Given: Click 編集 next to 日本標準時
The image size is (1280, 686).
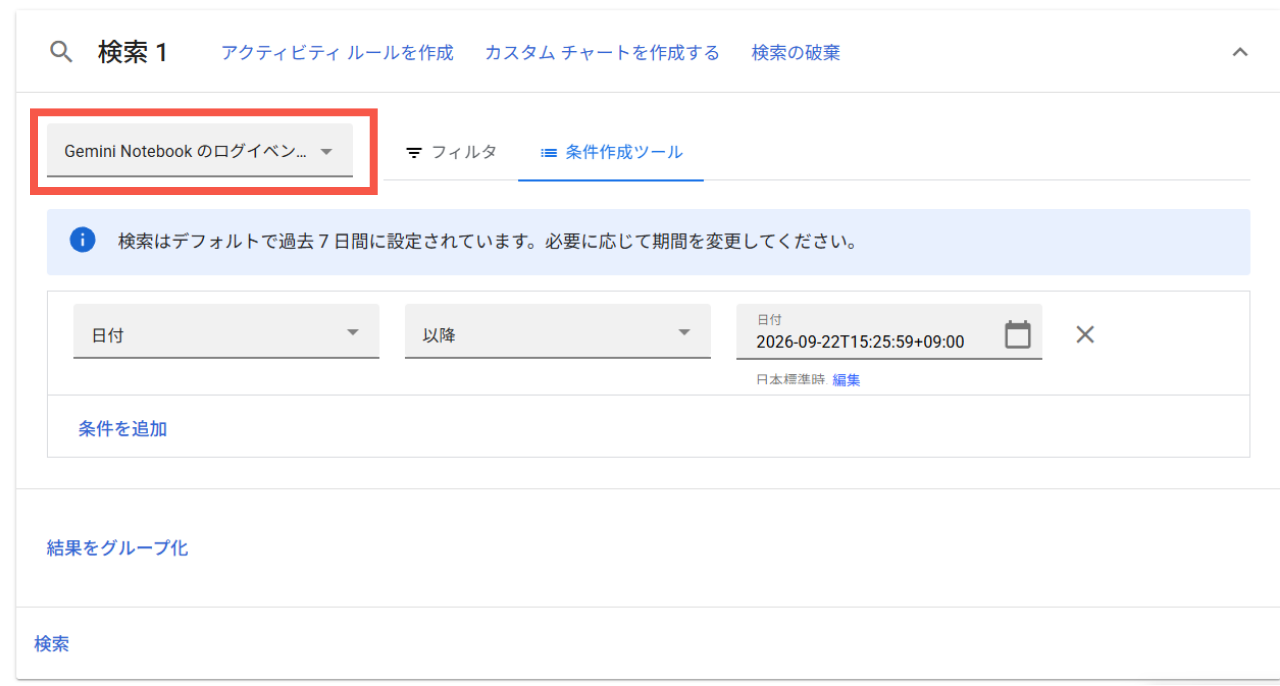Looking at the screenshot, I should (x=846, y=380).
